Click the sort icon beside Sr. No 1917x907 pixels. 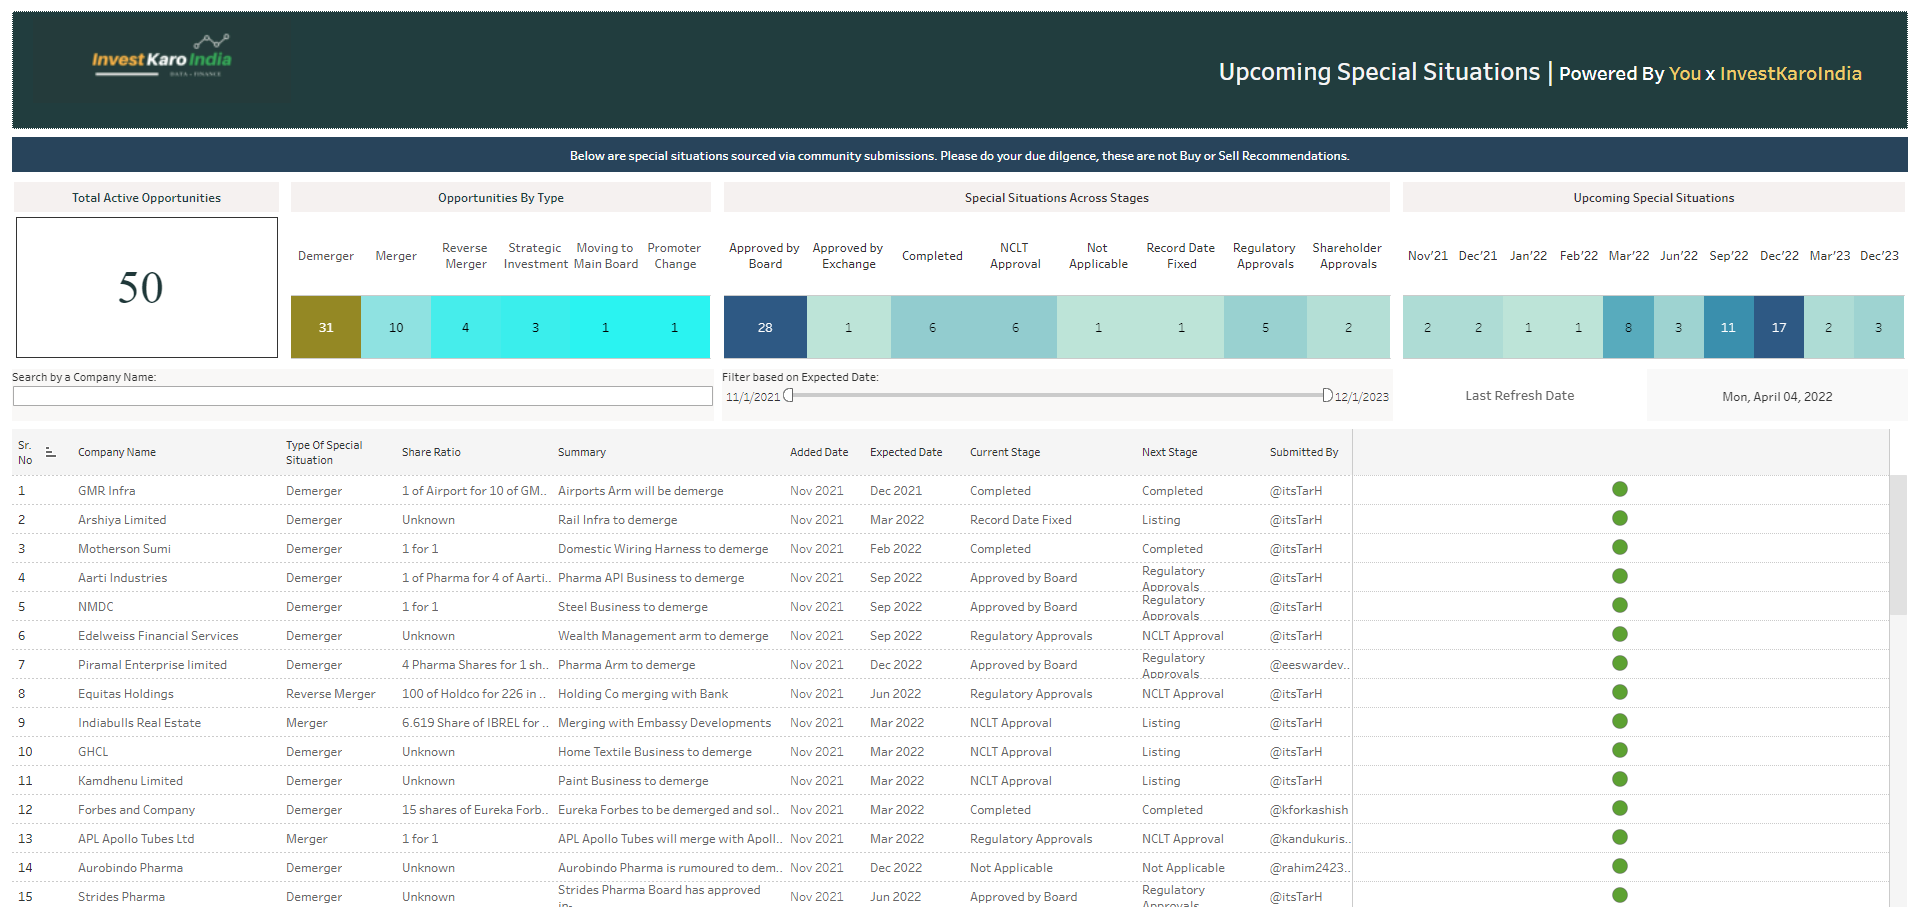[x=50, y=453]
